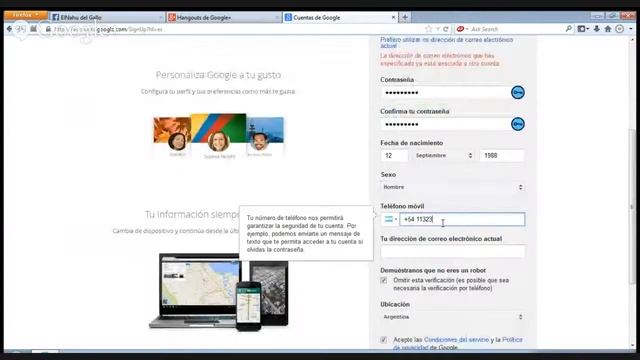Click the vertical scrollbar thumb
Image resolution: width=640 pixels, height=360 pixels.
click(633, 206)
